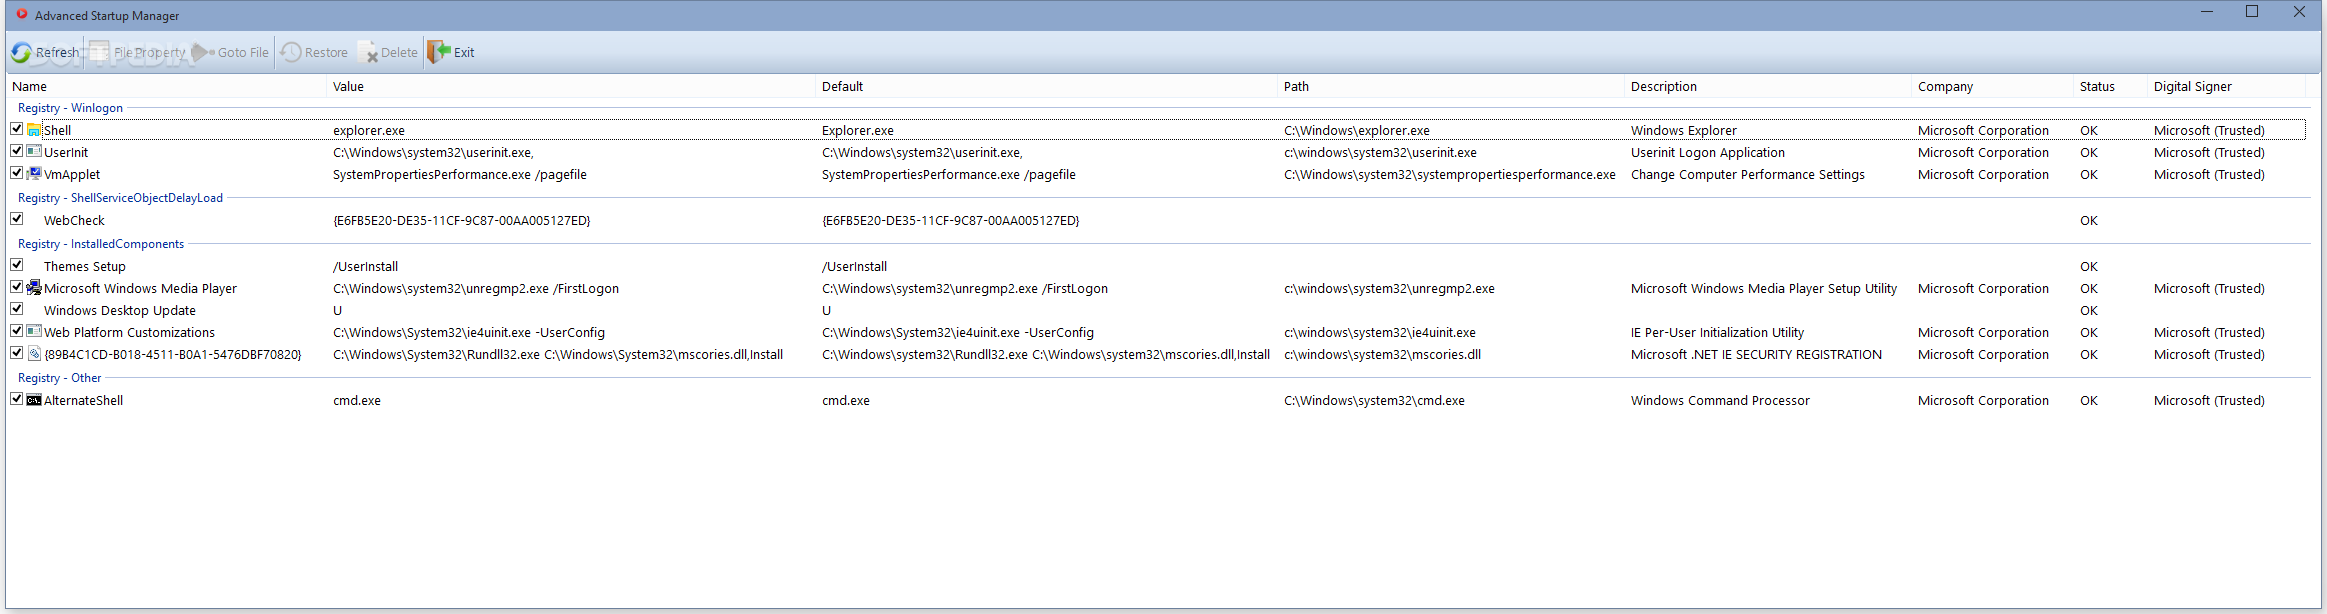Click the Web Platform Customizations entry icon
Viewport: 2327px width, 614px height.
(34, 331)
